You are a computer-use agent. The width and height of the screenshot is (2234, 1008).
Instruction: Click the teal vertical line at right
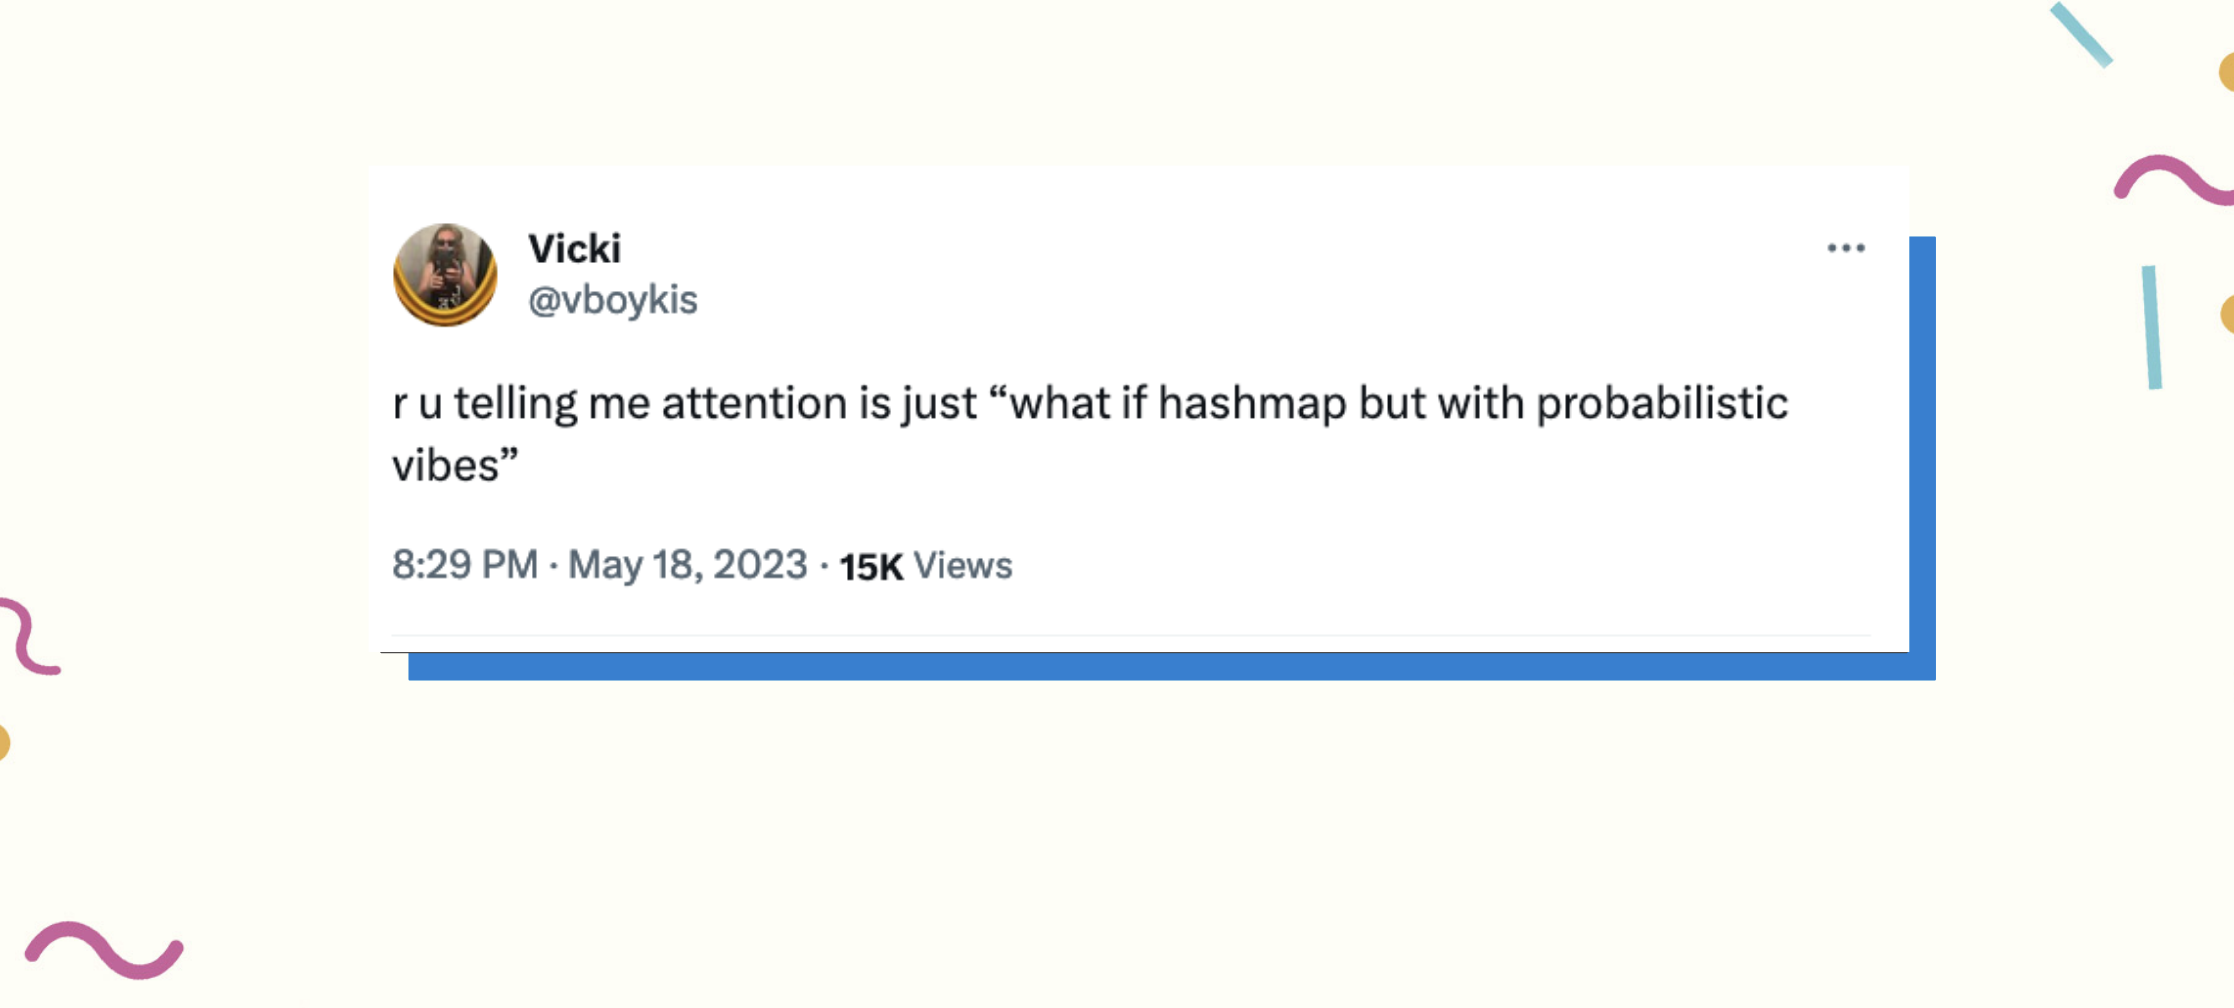2152,327
